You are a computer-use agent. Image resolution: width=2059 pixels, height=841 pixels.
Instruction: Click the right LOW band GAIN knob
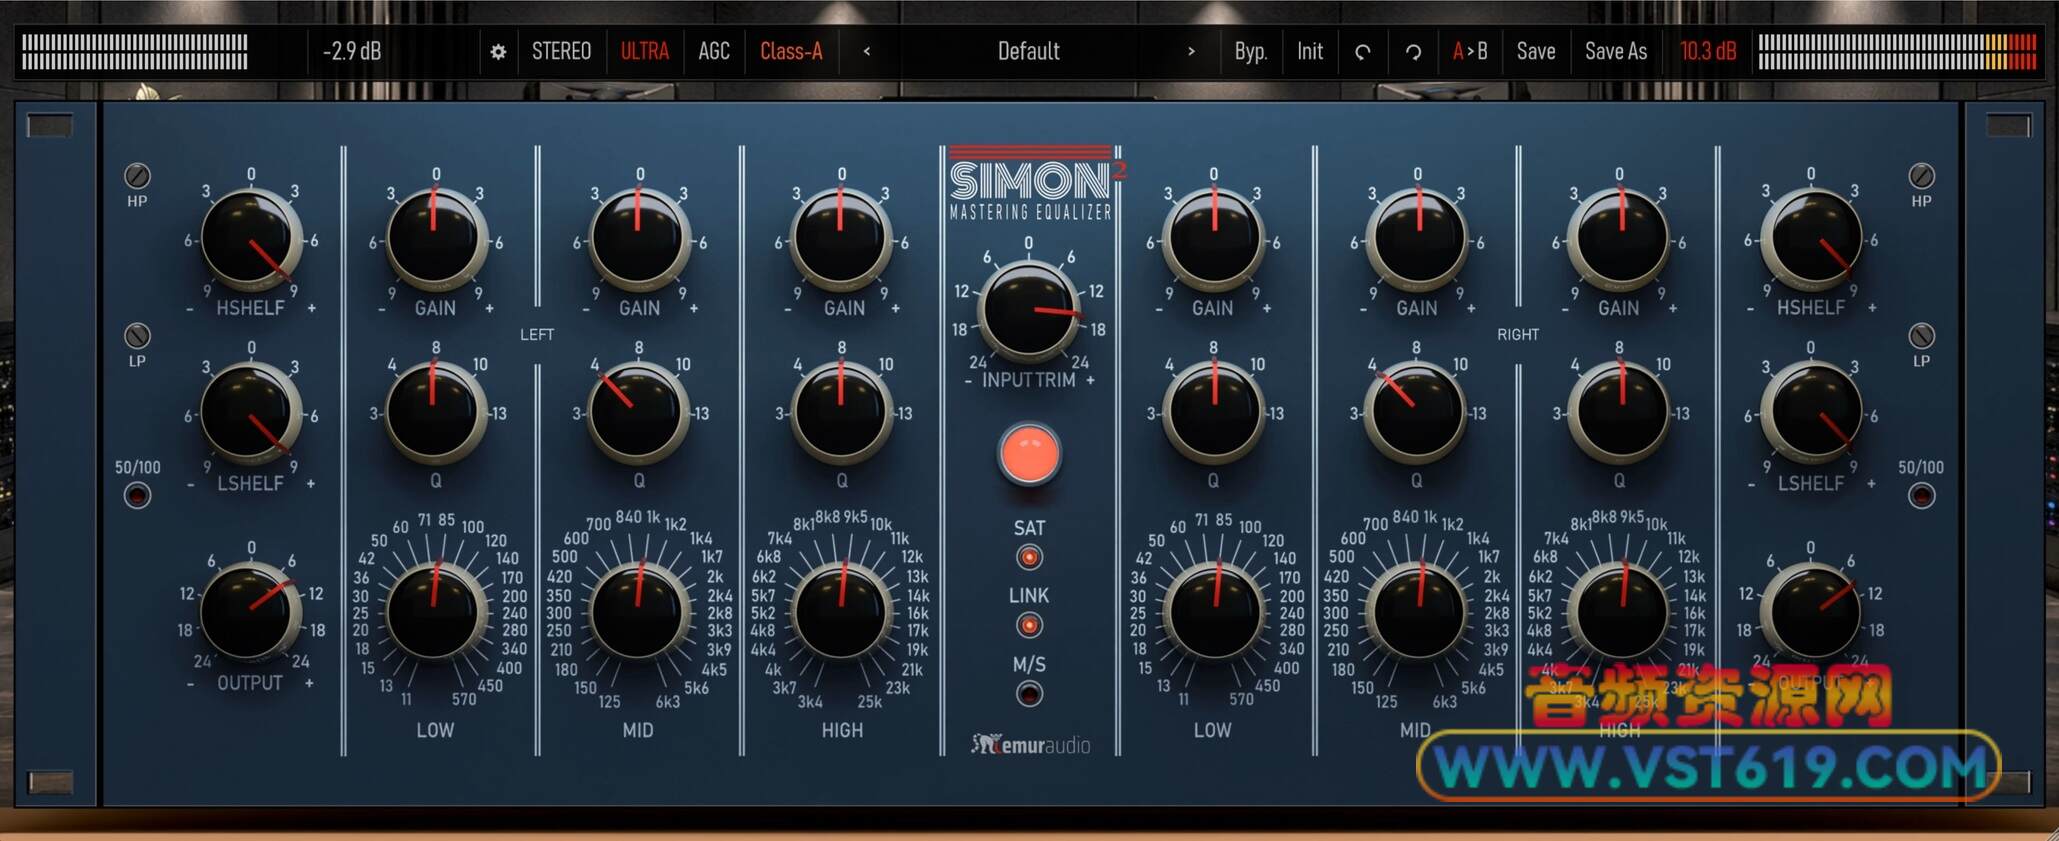click(x=1214, y=238)
